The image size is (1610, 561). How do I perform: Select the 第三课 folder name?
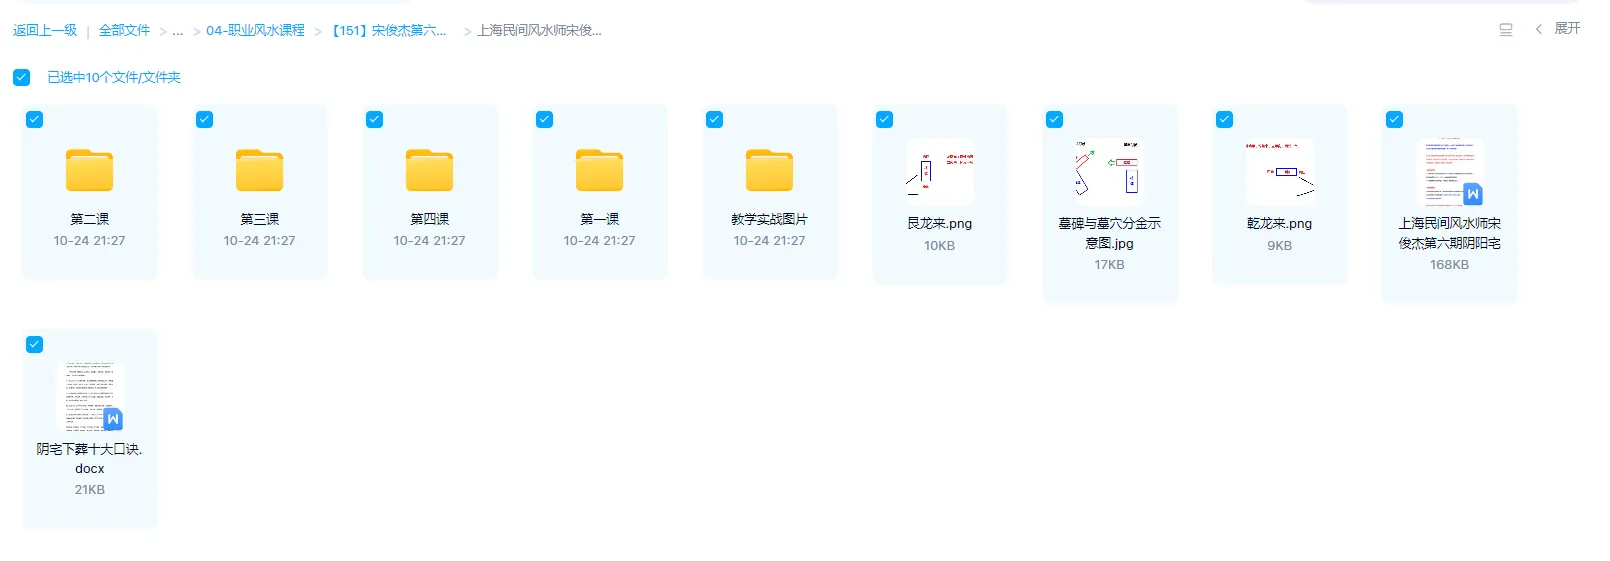coord(259,219)
